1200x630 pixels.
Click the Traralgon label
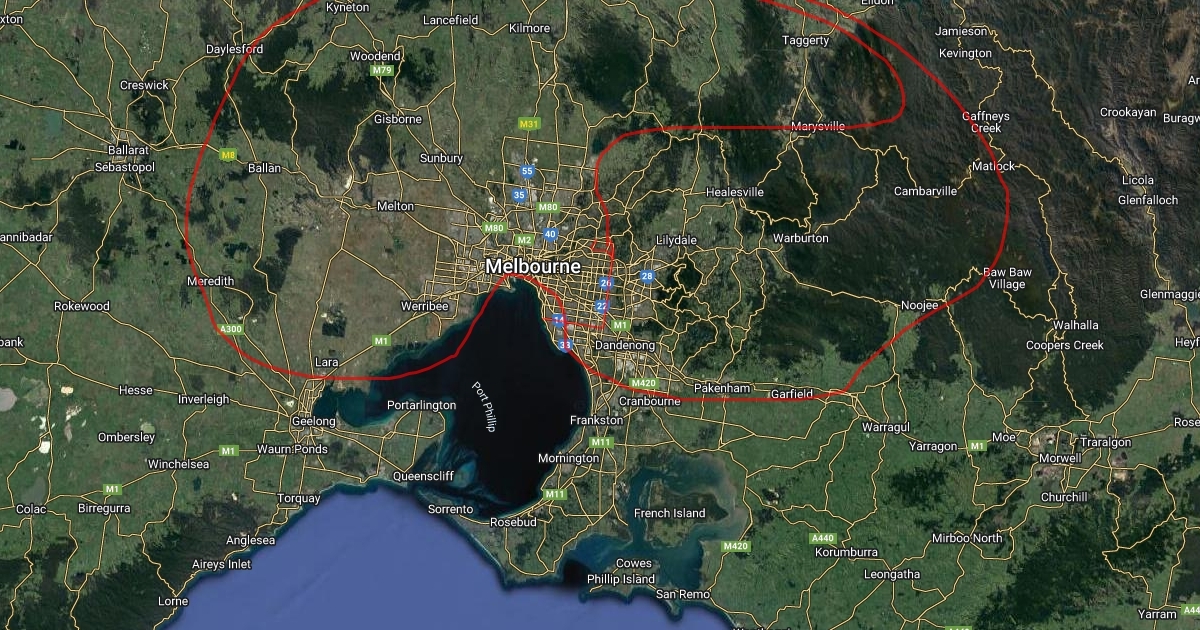click(1105, 442)
